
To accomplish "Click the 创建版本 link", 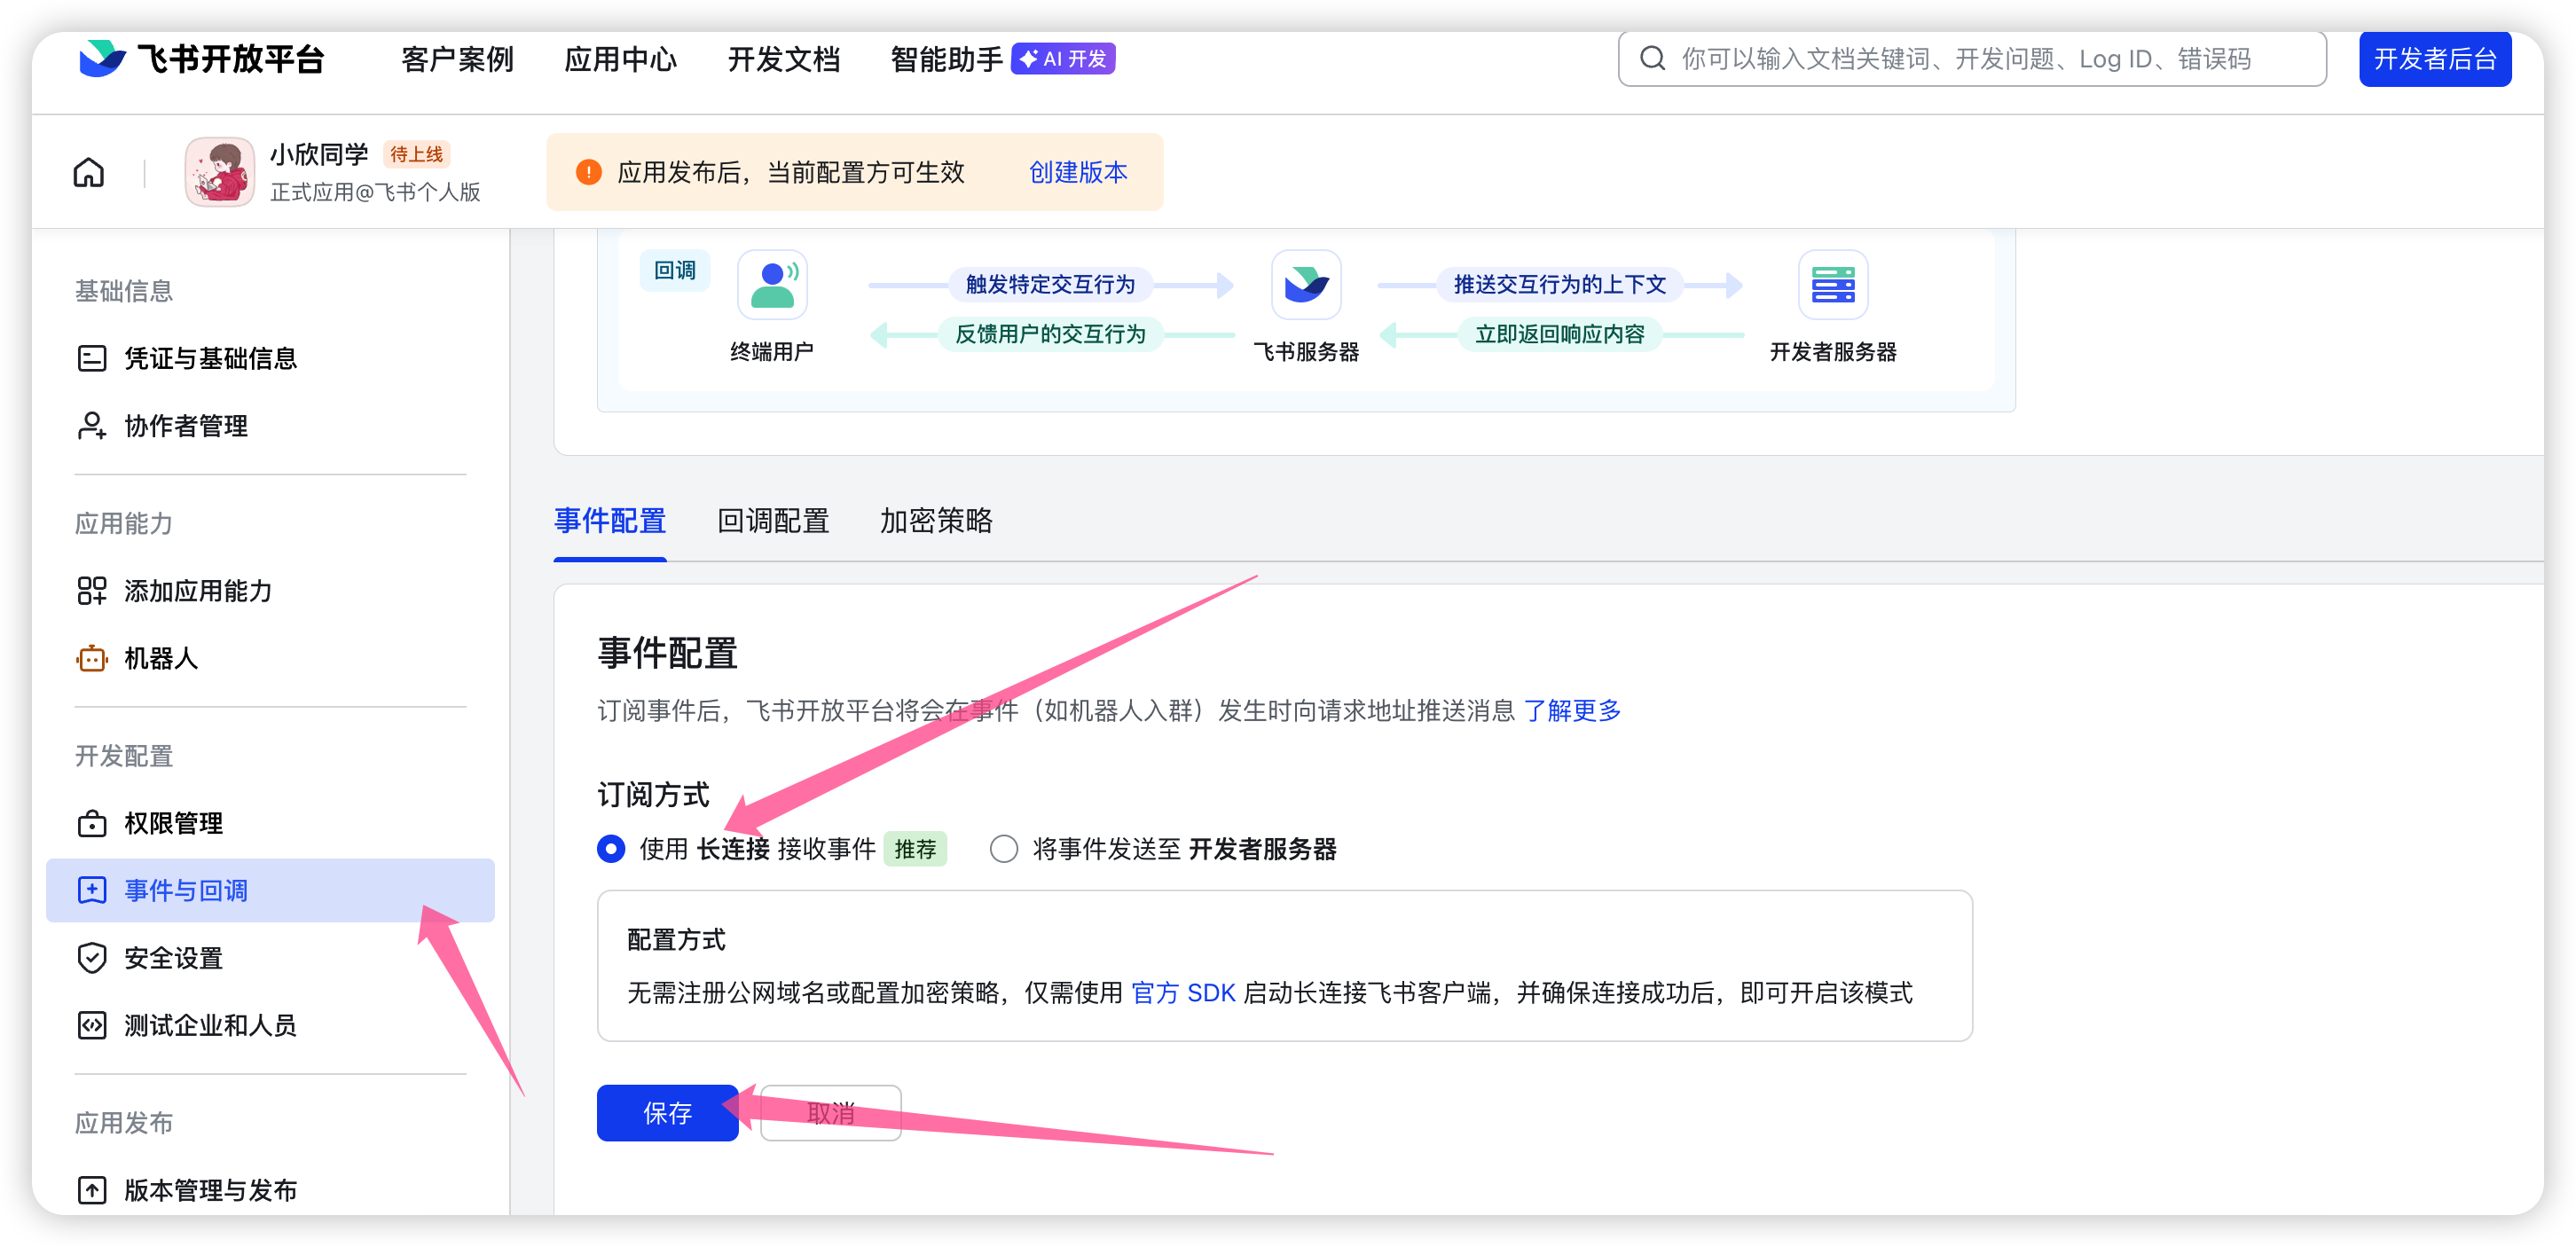I will (x=1078, y=172).
